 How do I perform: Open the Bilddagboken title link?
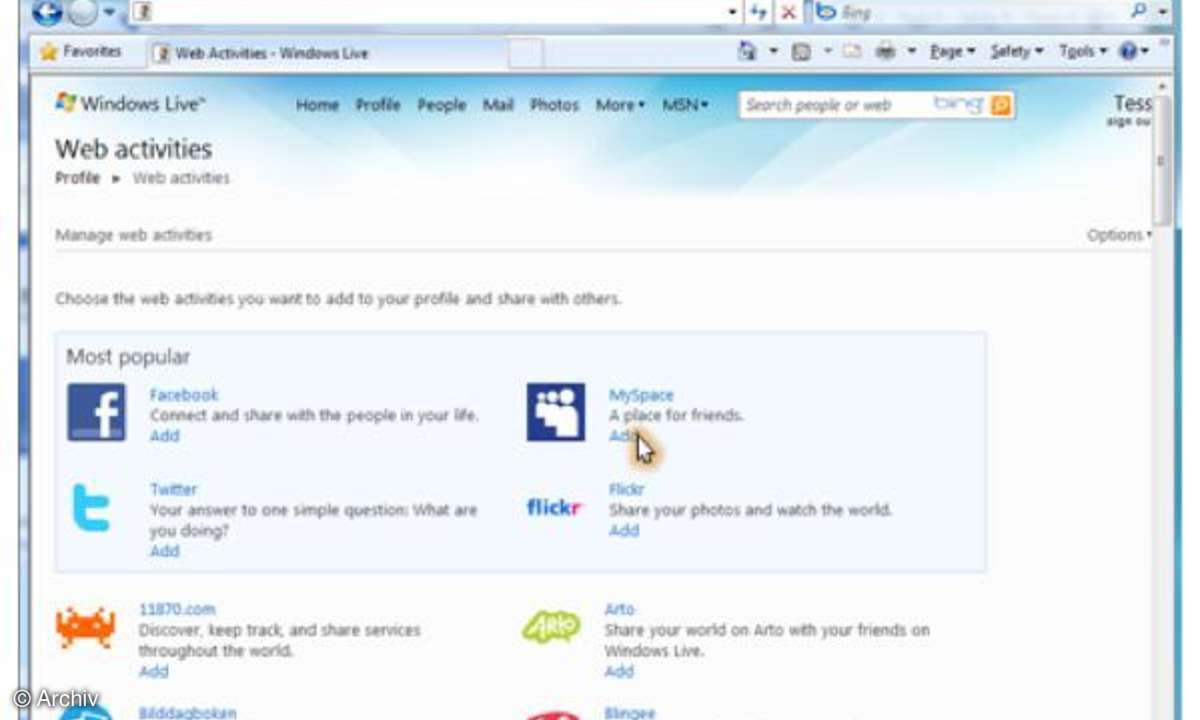point(187,713)
